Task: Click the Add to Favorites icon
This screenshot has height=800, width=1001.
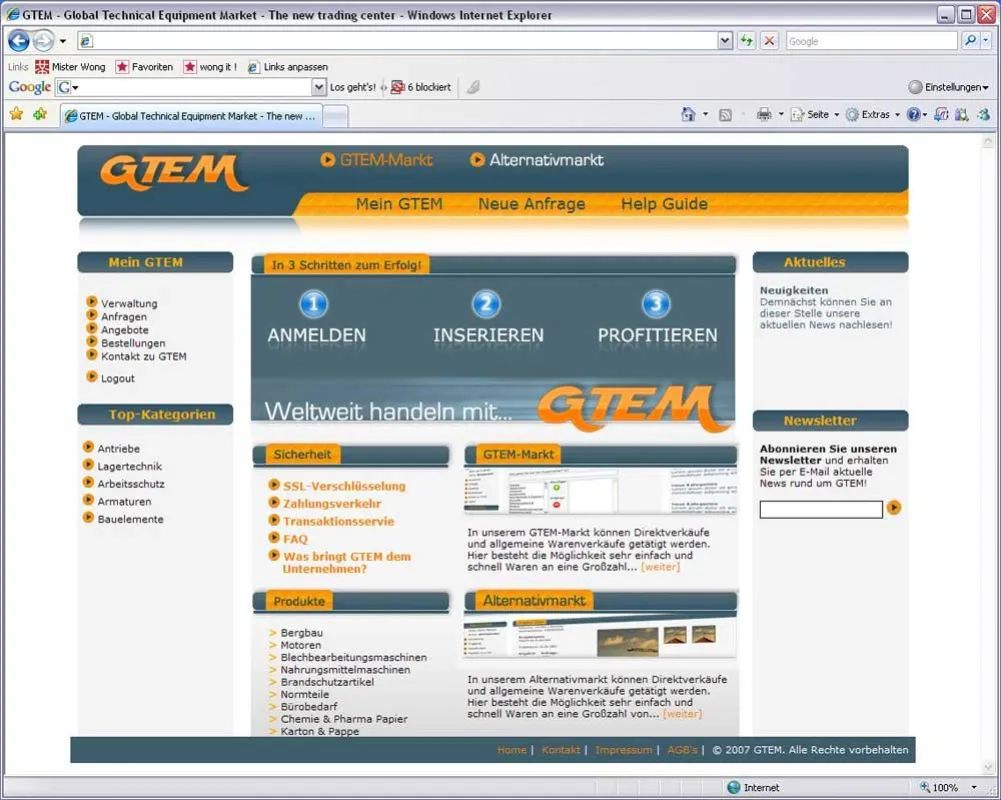Action: (x=40, y=114)
